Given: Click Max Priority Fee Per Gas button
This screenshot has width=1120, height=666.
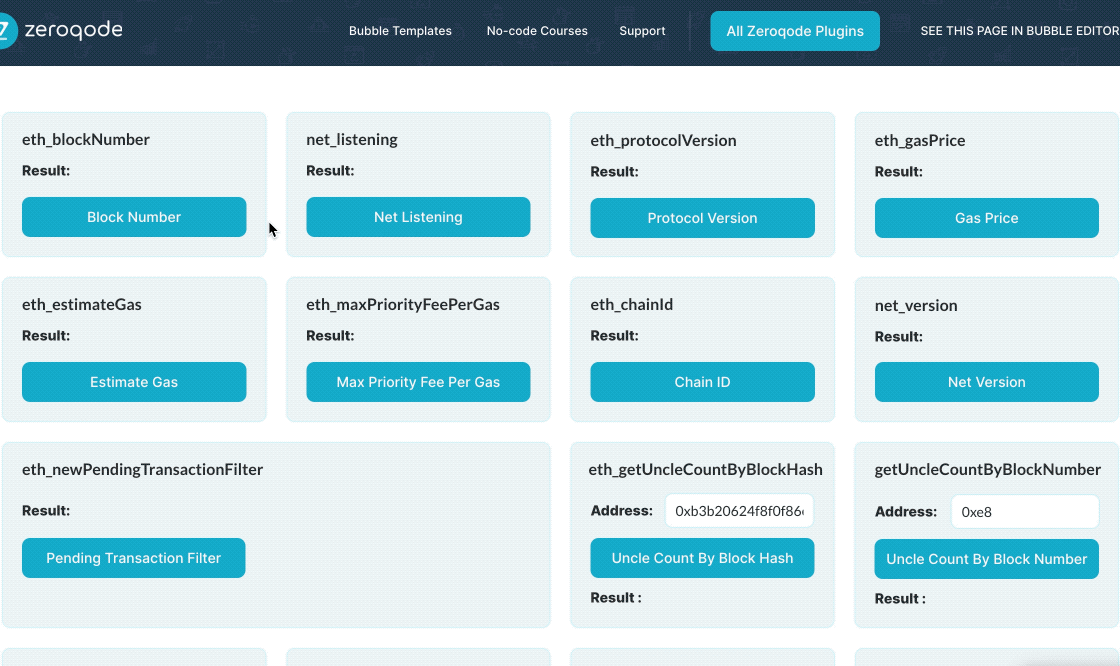Looking at the screenshot, I should point(419,382).
